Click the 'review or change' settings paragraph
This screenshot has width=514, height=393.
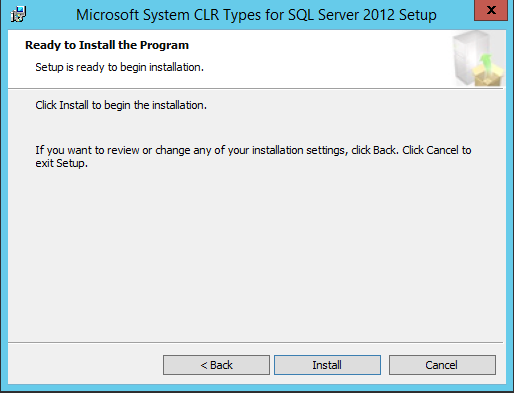(253, 157)
